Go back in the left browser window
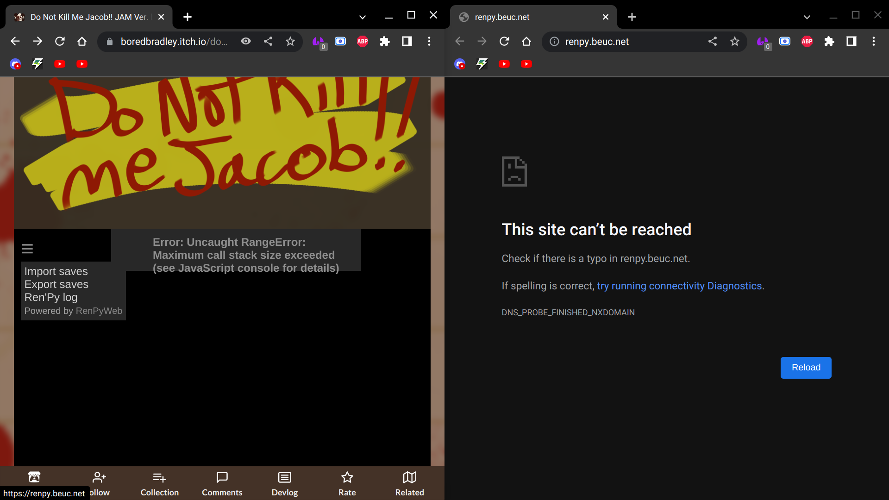 coord(15,41)
